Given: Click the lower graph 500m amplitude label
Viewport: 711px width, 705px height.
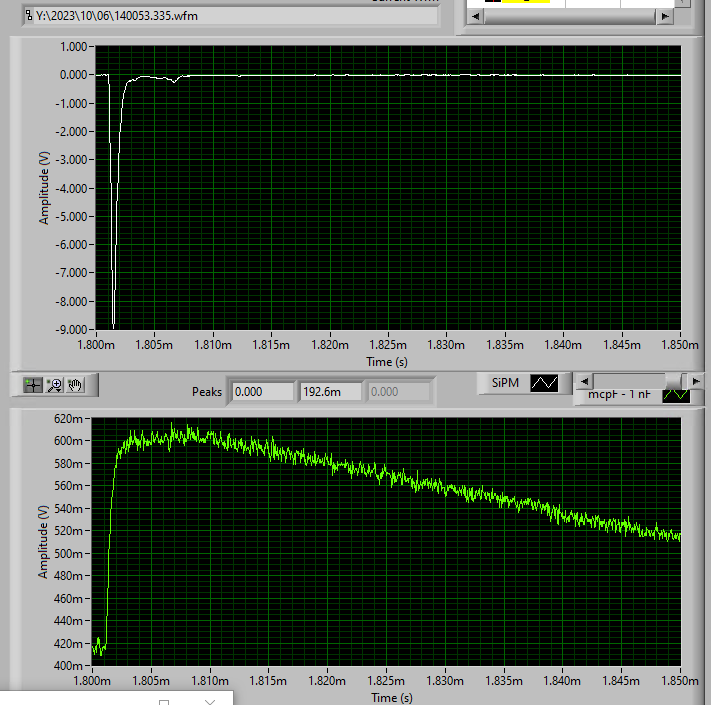Looking at the screenshot, I should [68, 554].
